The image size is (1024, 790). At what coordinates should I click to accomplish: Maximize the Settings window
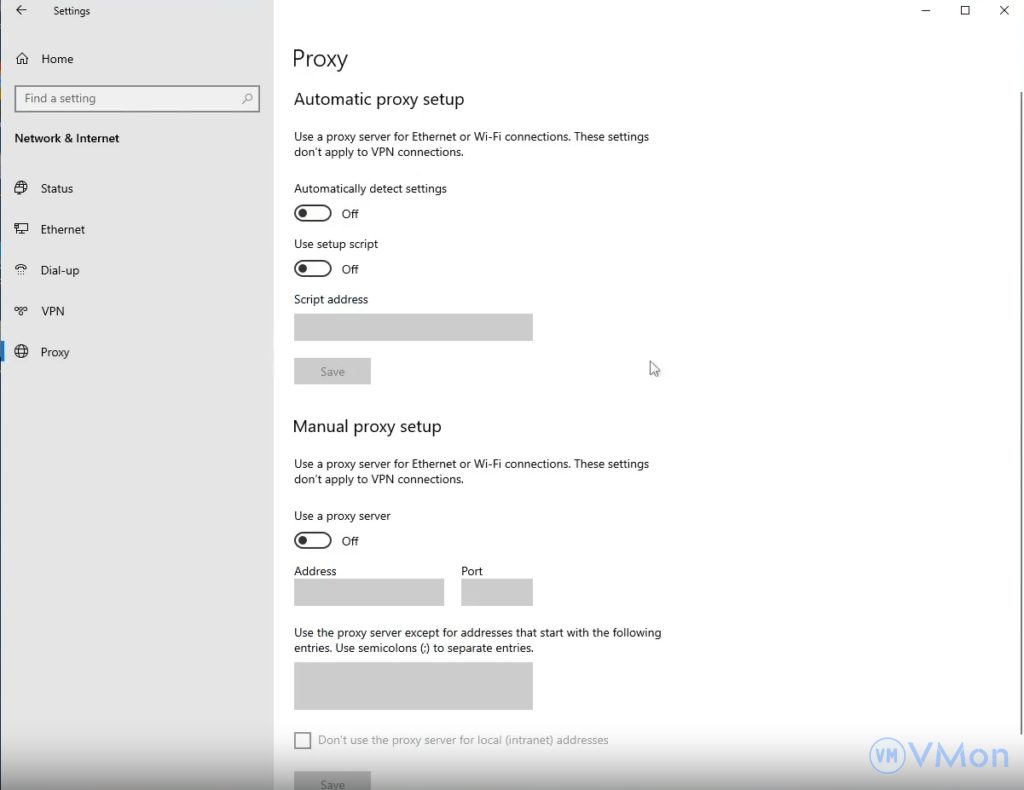point(965,11)
